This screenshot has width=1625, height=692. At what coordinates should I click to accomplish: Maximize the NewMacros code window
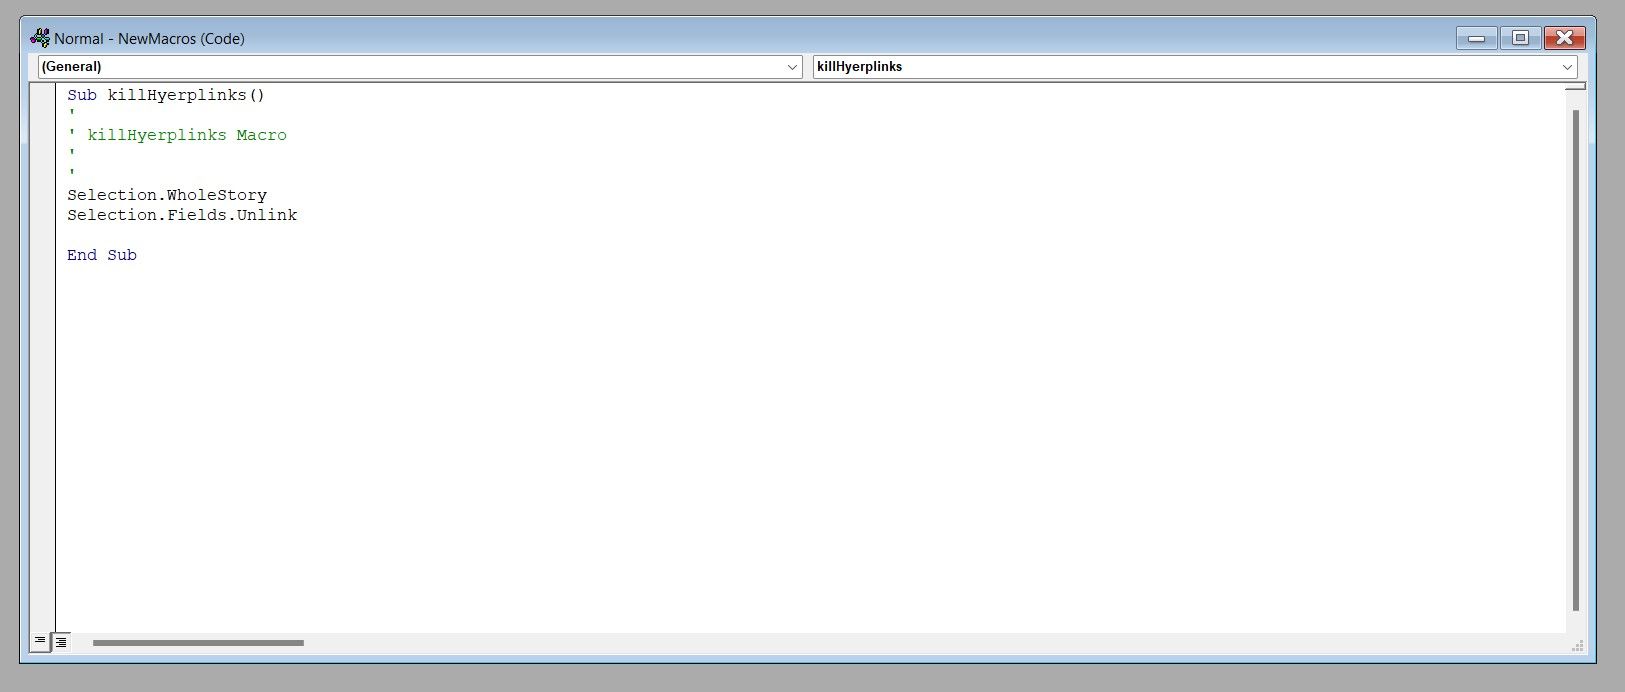pyautogui.click(x=1520, y=38)
